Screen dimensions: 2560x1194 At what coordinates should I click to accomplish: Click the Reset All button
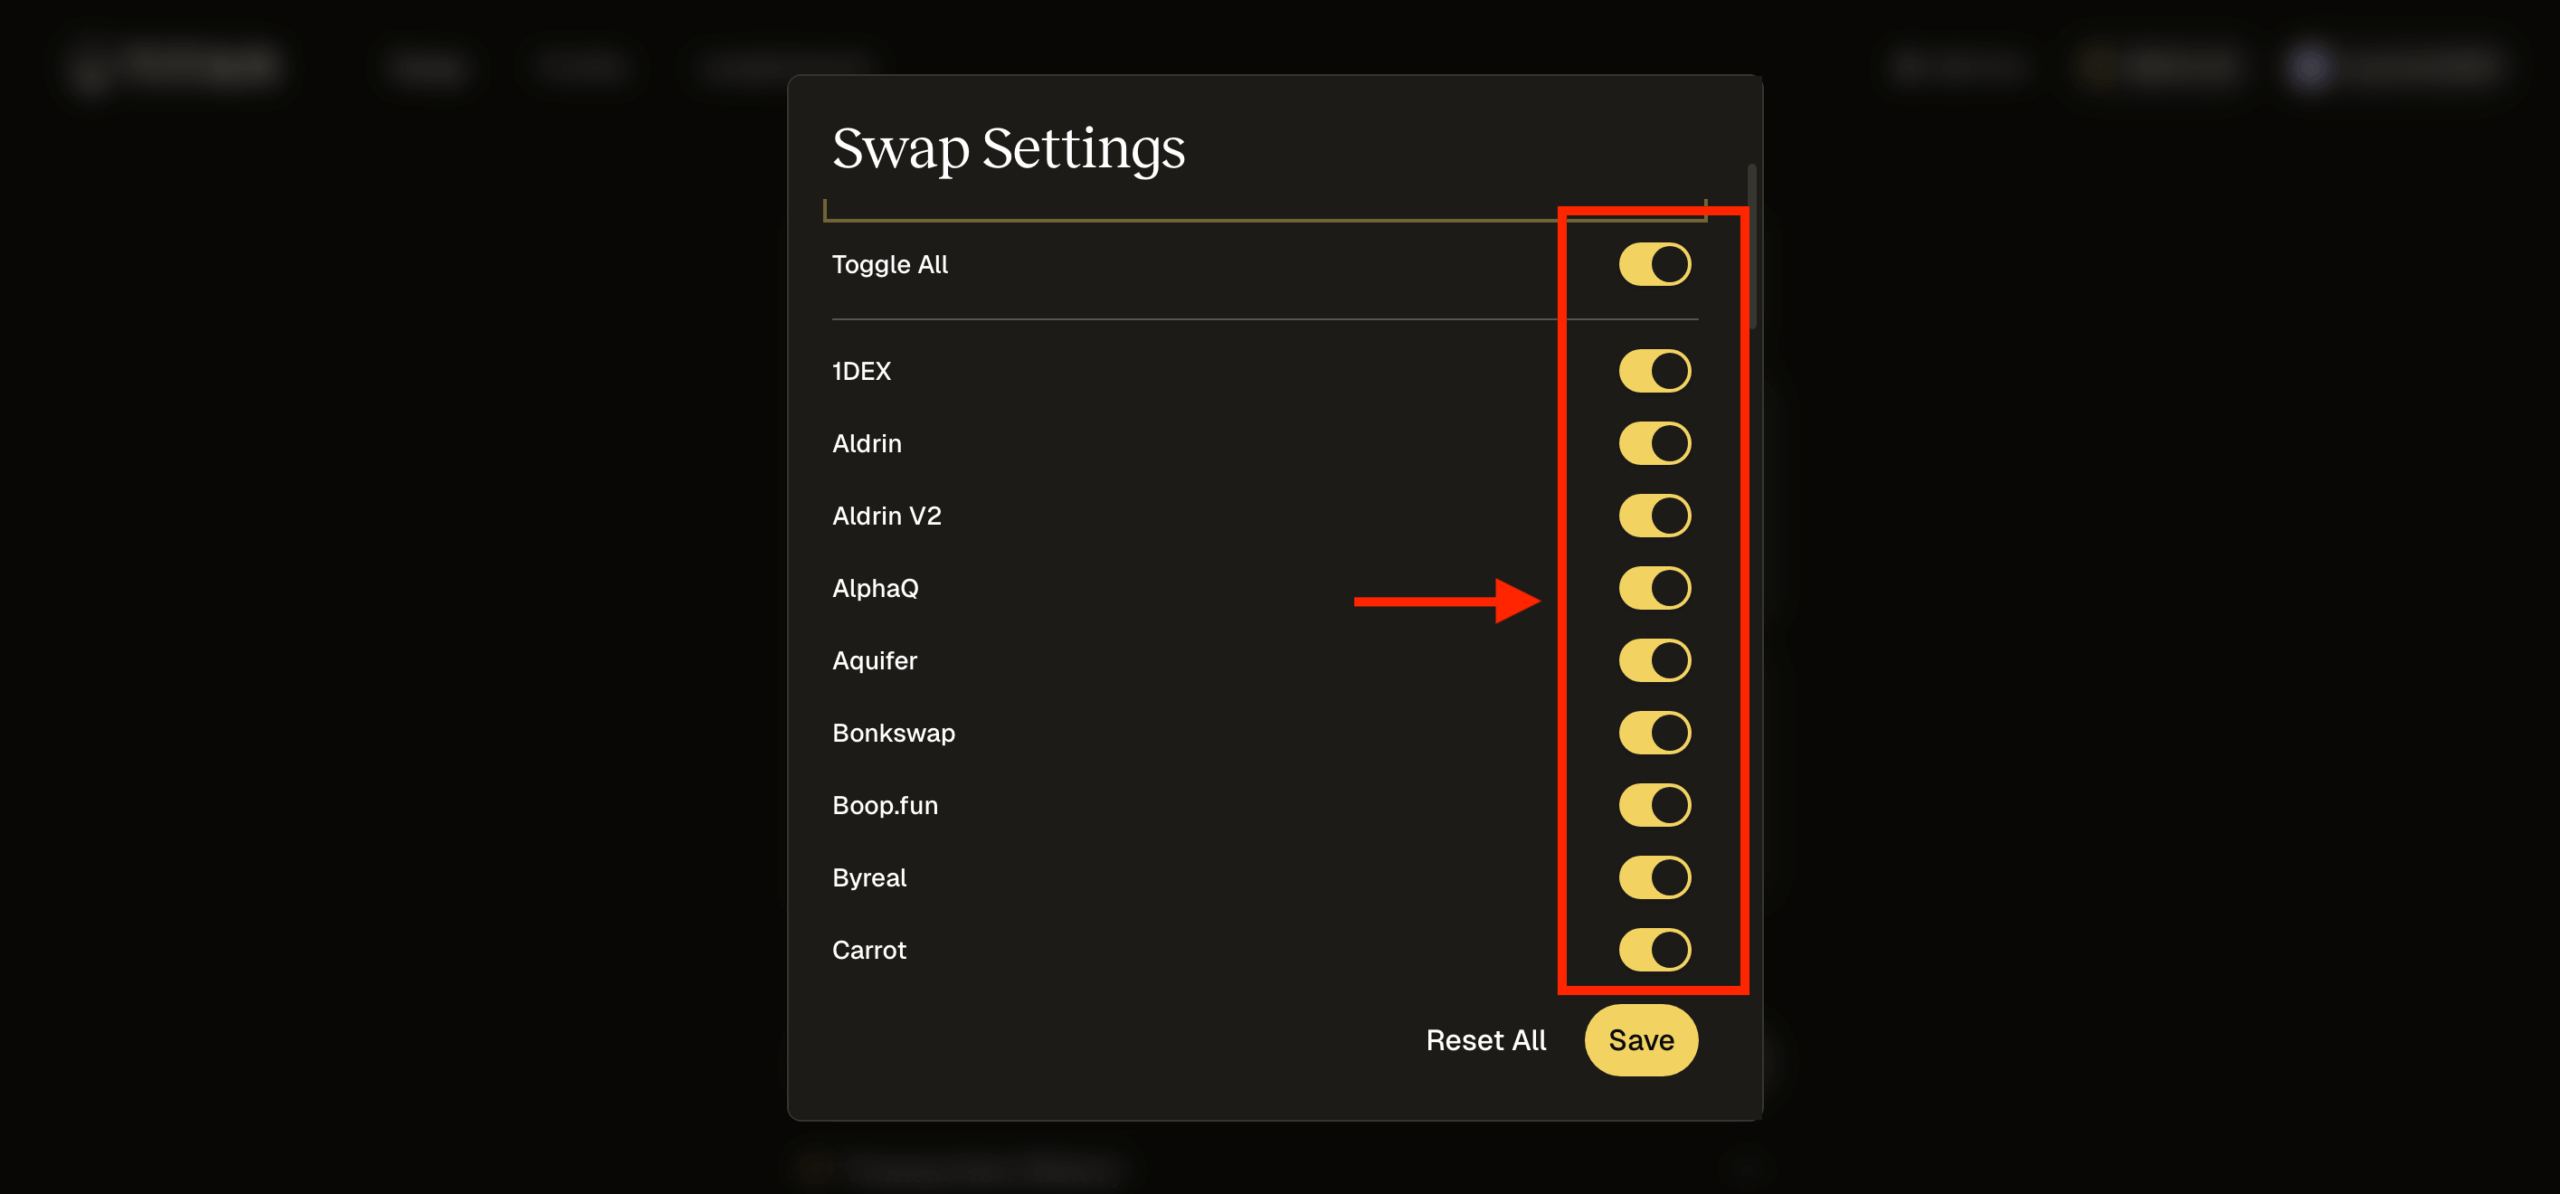[1486, 1040]
